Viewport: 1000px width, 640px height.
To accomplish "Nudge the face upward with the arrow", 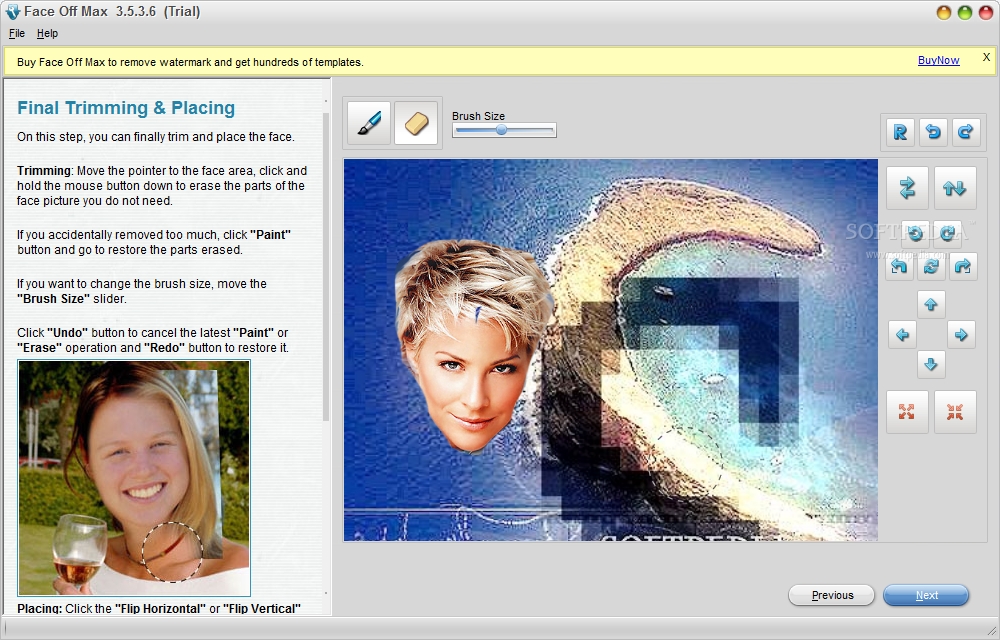I will [x=931, y=304].
